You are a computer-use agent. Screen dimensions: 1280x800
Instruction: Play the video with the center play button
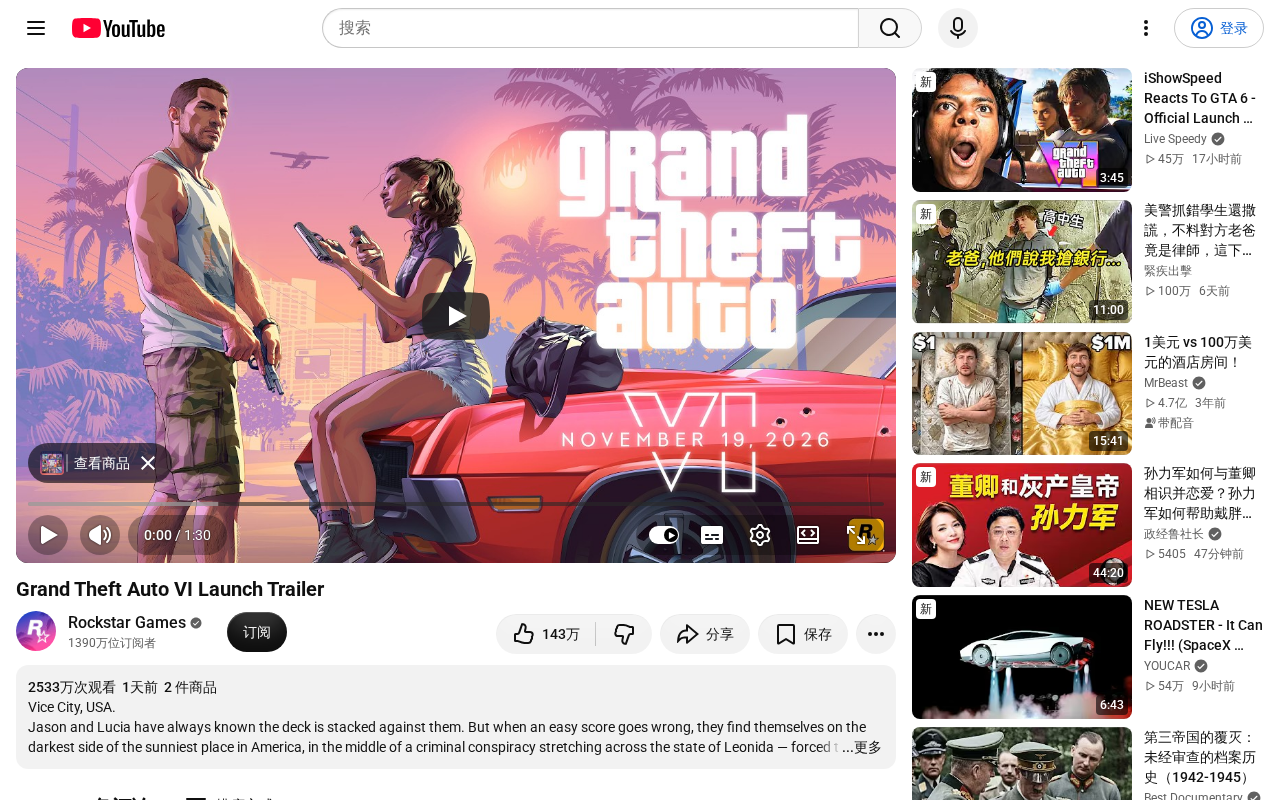coord(456,316)
